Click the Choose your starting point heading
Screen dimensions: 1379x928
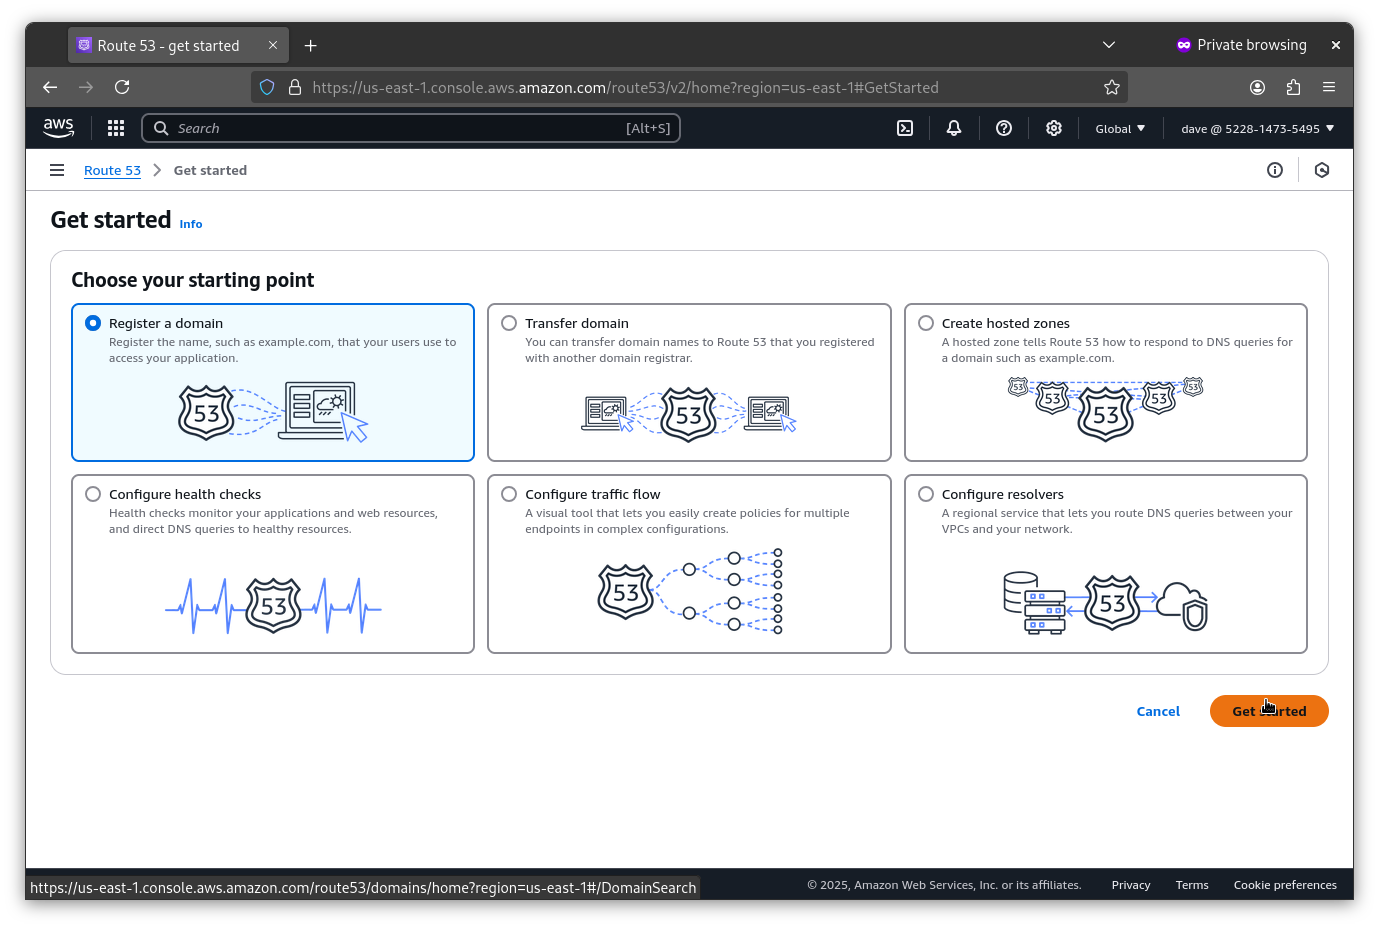[x=193, y=280]
